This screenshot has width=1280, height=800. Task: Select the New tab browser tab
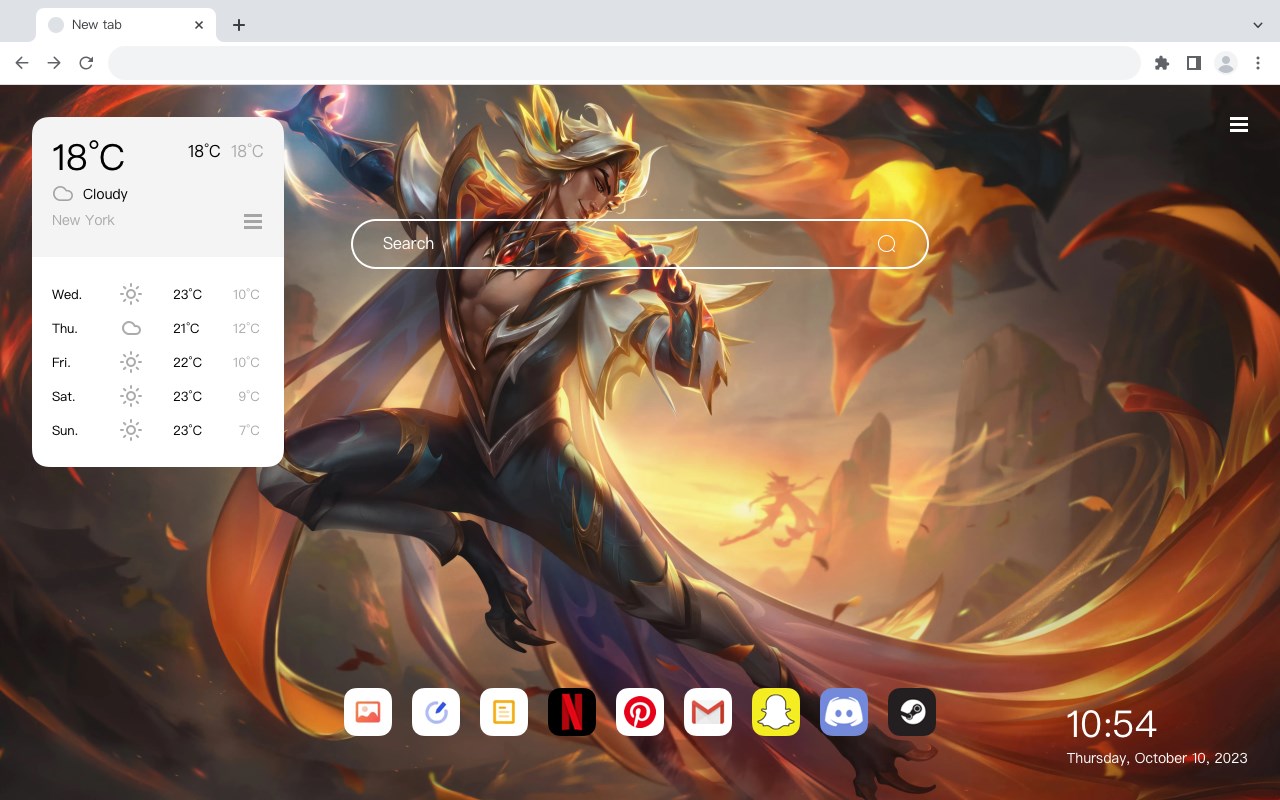[126, 24]
